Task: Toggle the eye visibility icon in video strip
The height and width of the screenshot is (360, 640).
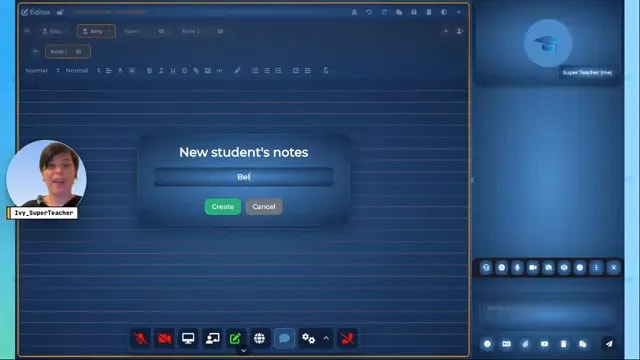Action: click(x=564, y=268)
